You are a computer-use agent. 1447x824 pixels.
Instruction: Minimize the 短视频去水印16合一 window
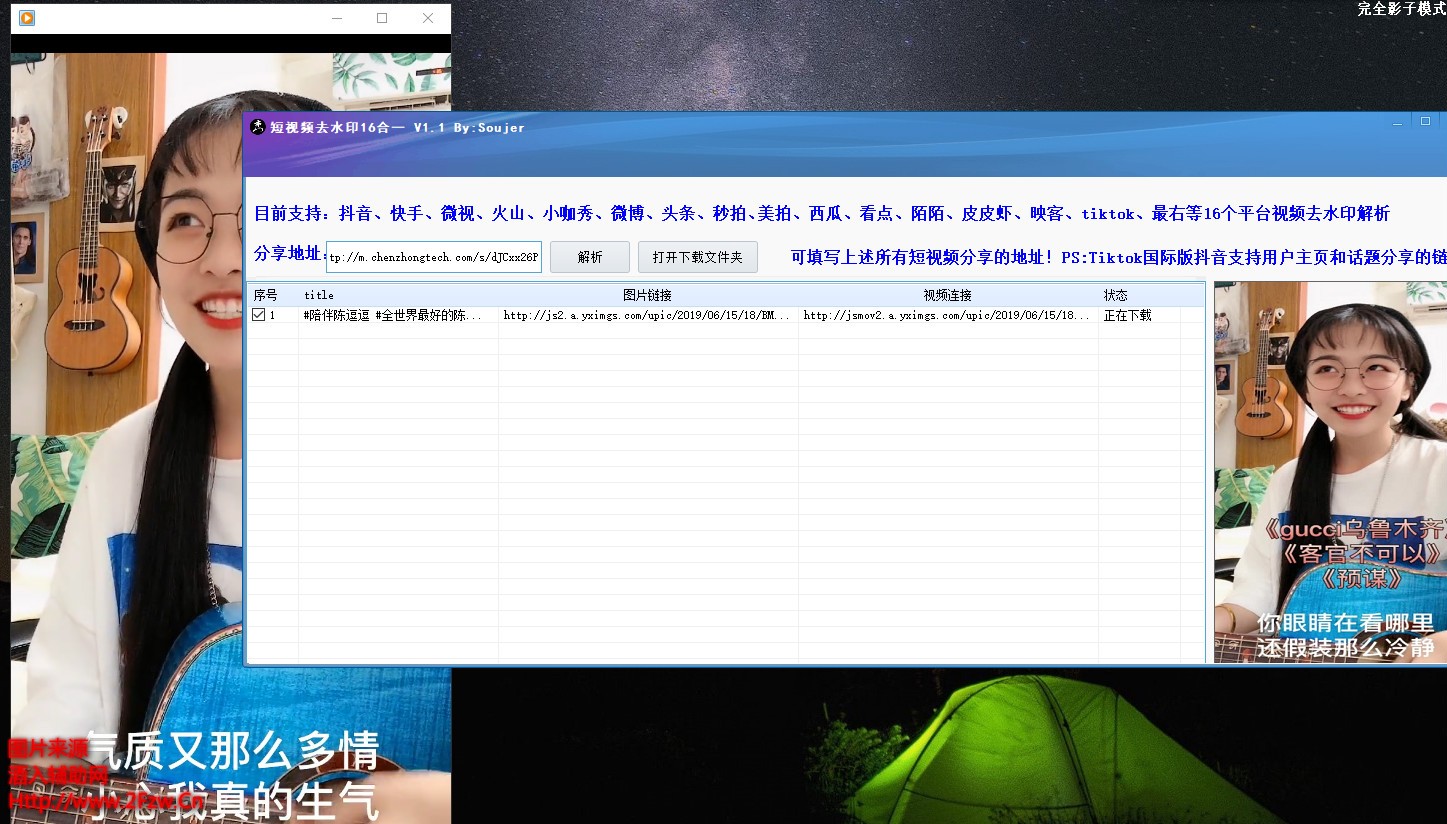[x=1398, y=121]
